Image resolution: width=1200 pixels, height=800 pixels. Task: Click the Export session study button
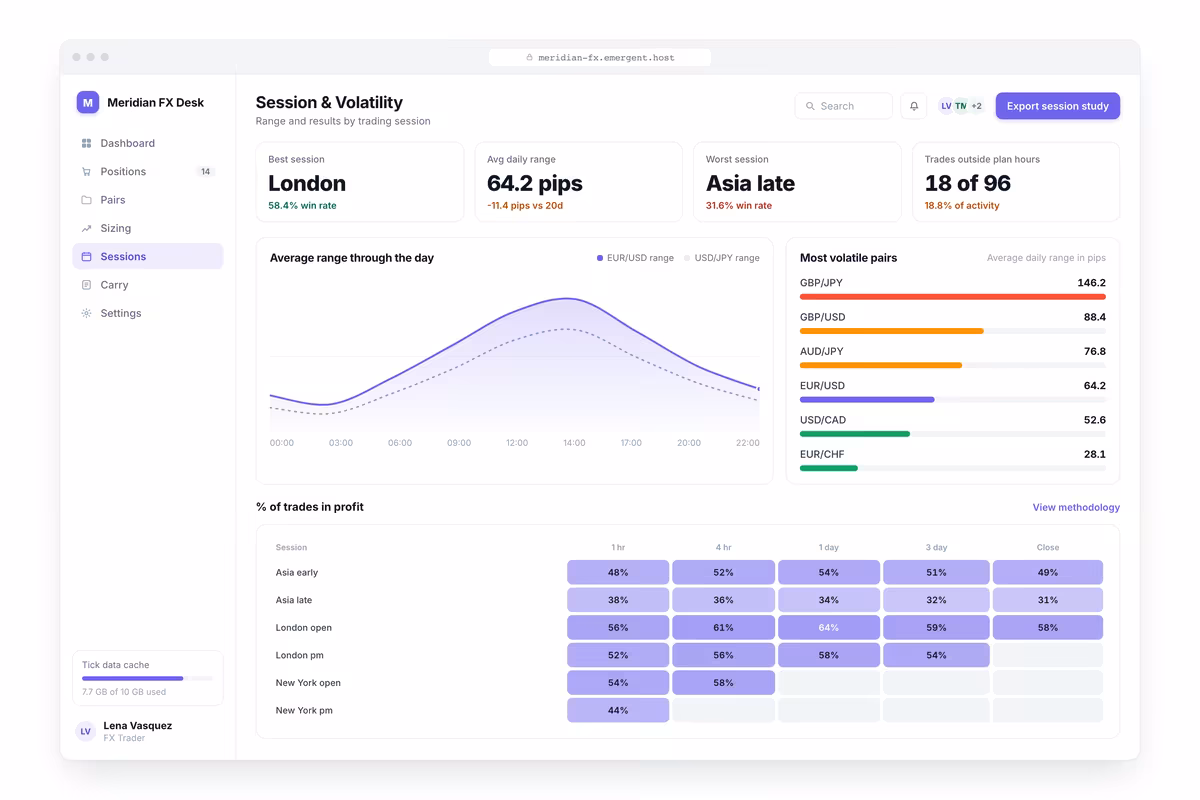coord(1058,106)
